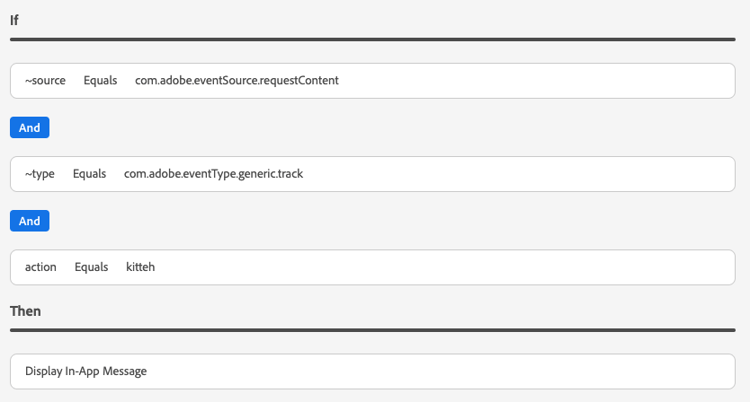
Task: Select the action condition key
Action: pos(41,267)
